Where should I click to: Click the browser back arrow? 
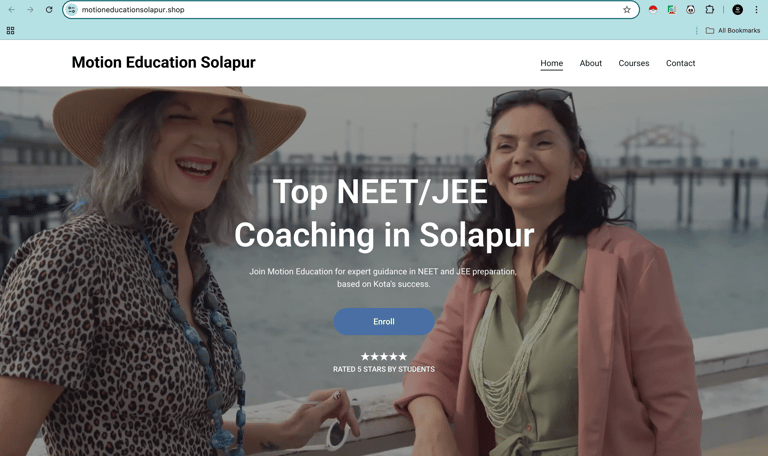tap(11, 9)
